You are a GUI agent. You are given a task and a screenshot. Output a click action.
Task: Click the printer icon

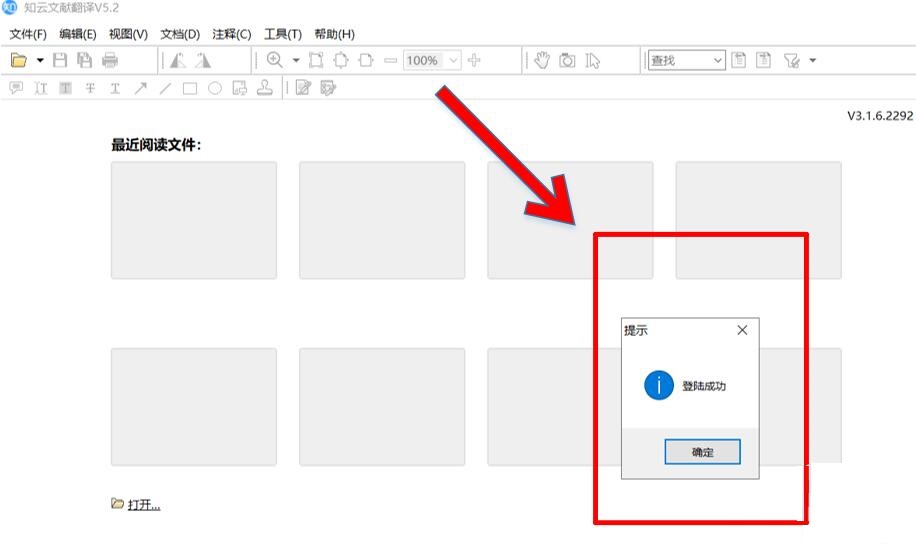tap(110, 61)
